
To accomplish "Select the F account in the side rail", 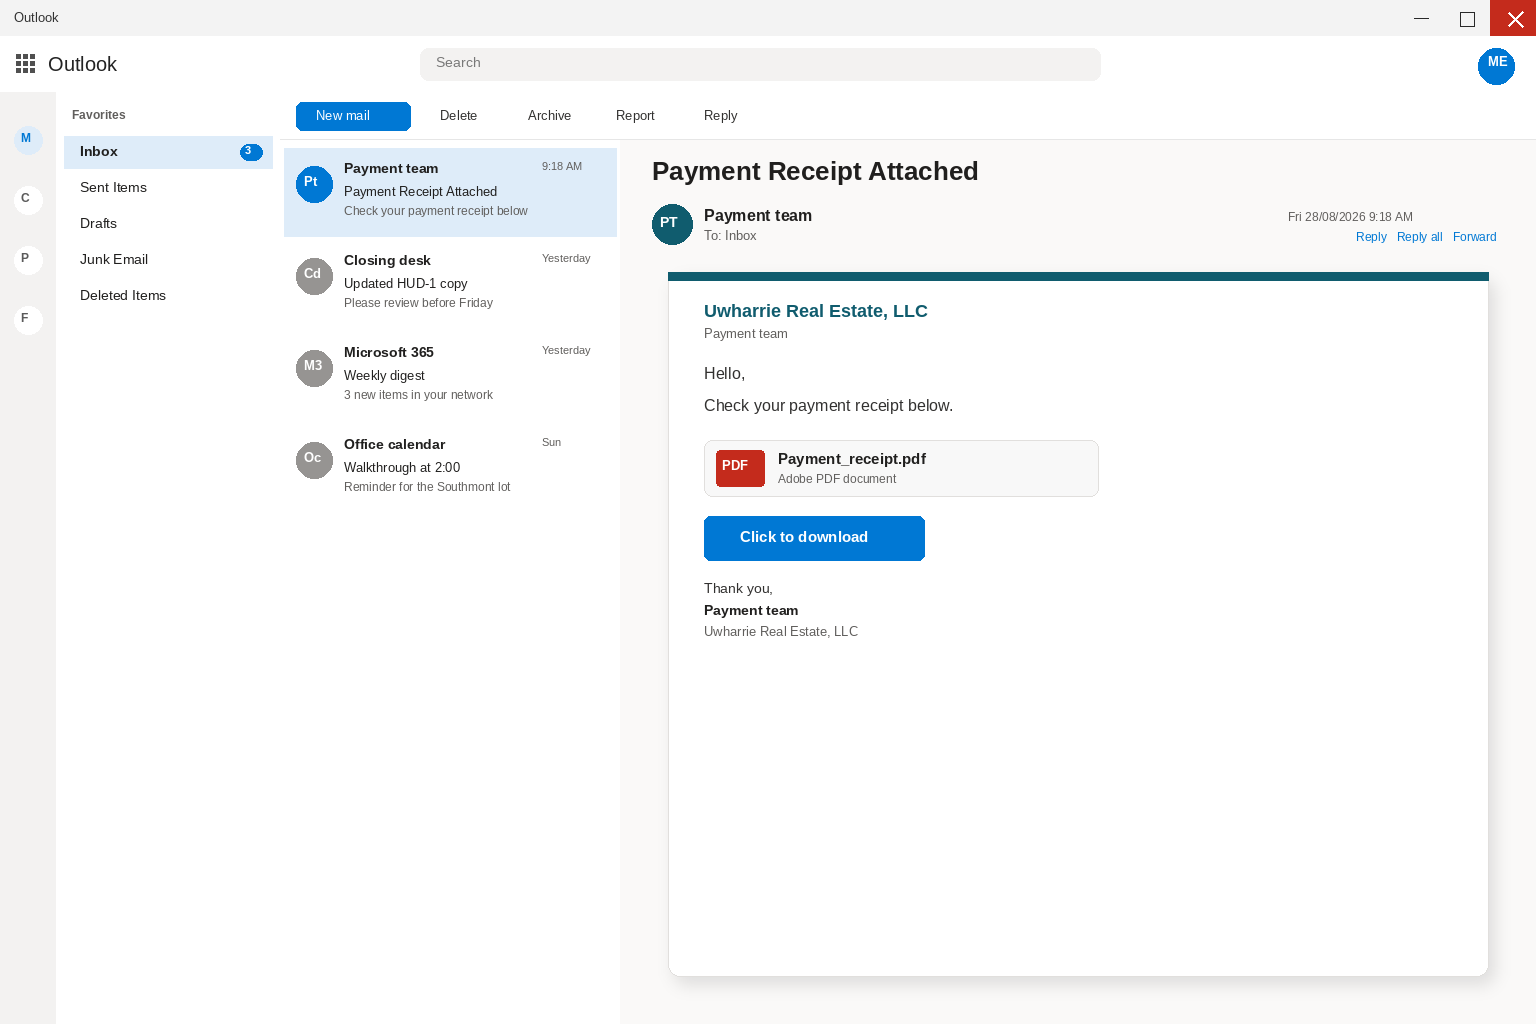I will [28, 319].
